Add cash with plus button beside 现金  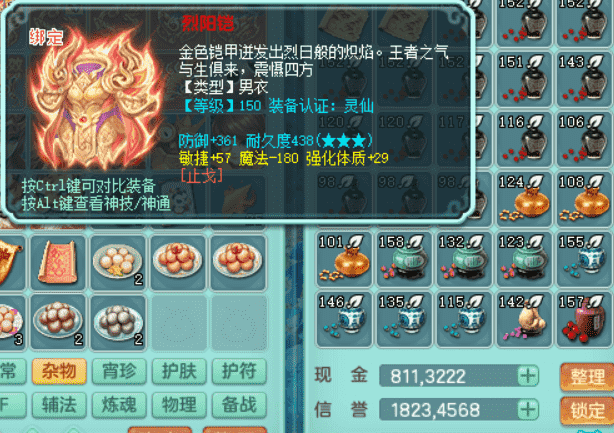click(x=527, y=376)
